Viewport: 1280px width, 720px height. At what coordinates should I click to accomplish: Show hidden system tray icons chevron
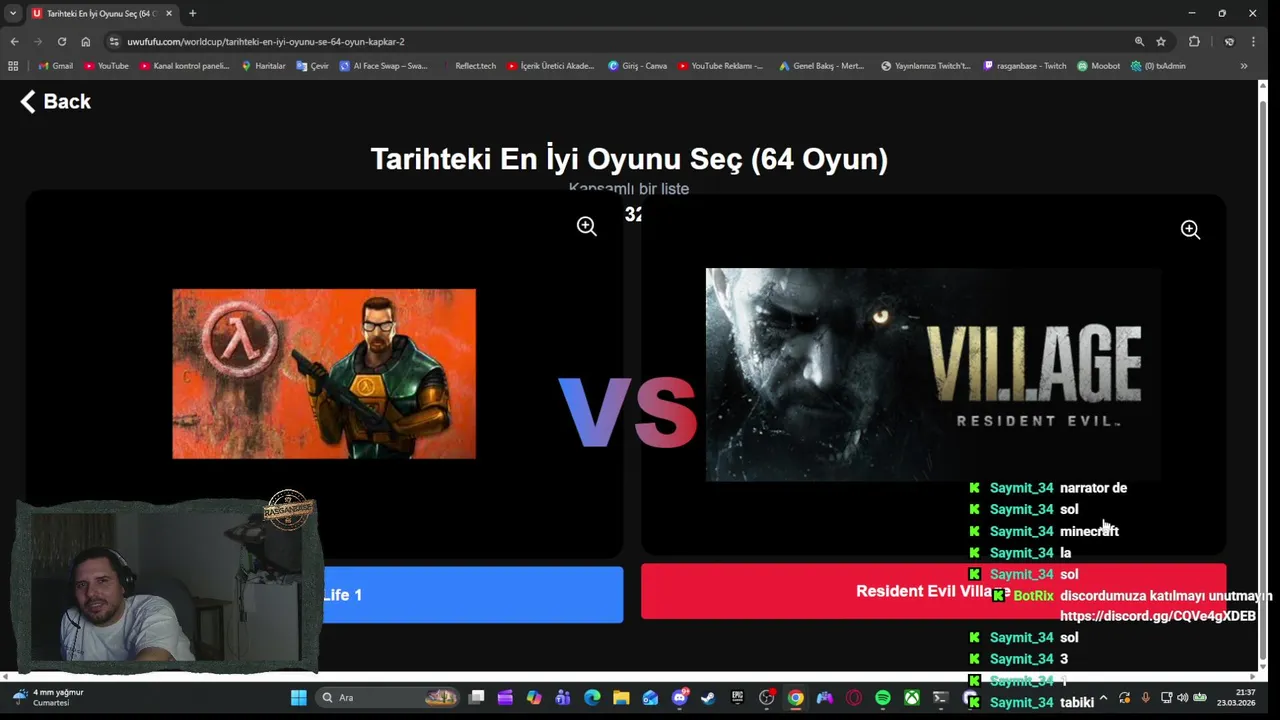pos(1103,698)
